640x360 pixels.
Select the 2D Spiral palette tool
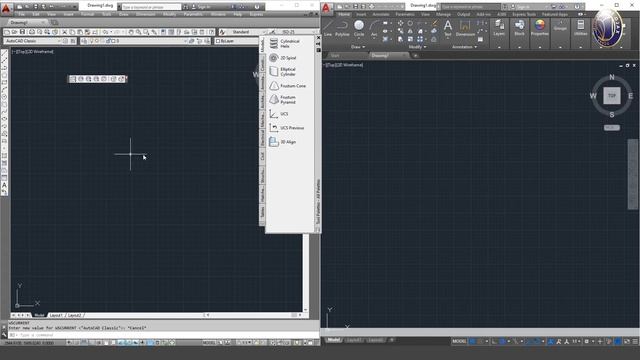283,58
